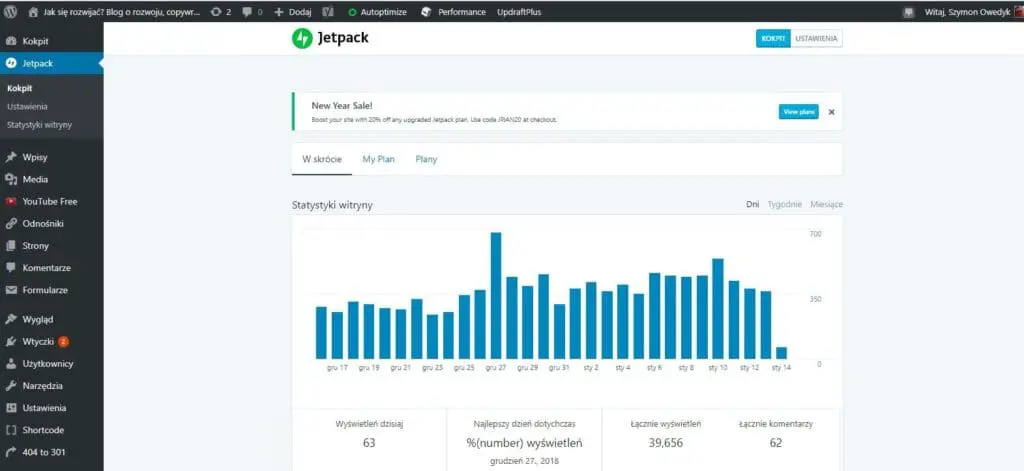Open the Performance cube icon menu
The height and width of the screenshot is (471, 1024).
[426, 12]
